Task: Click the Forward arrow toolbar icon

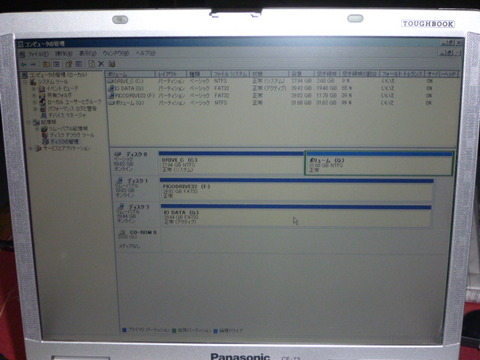Action: pos(33,64)
